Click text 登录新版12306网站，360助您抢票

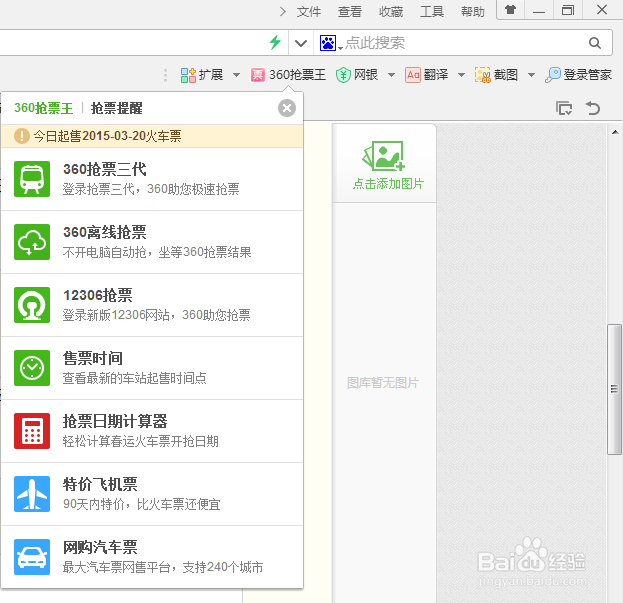157,315
